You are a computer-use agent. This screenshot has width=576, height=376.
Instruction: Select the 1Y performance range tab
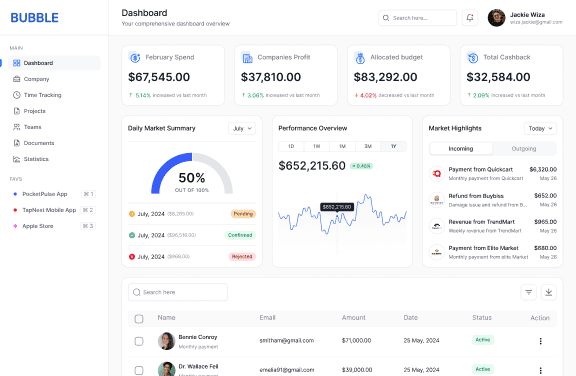tap(393, 146)
